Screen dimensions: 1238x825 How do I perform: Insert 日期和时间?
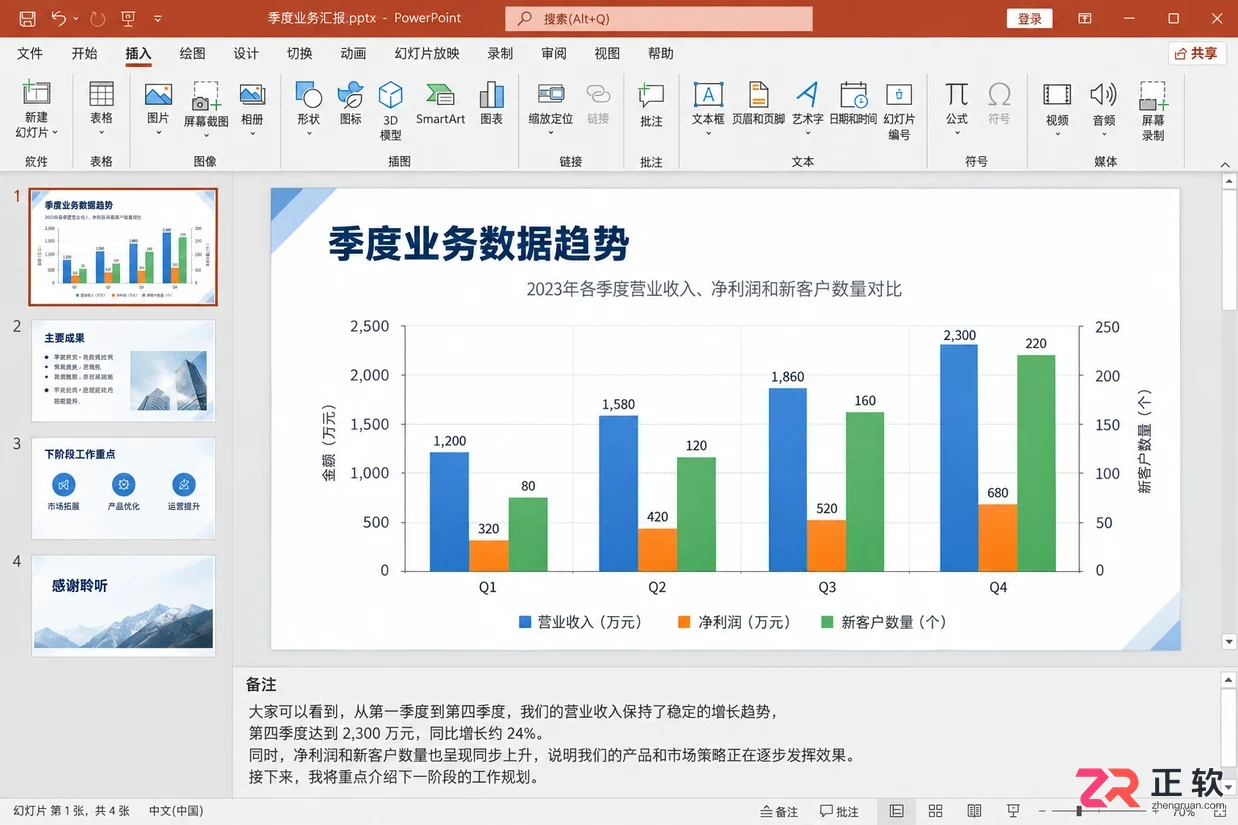853,104
